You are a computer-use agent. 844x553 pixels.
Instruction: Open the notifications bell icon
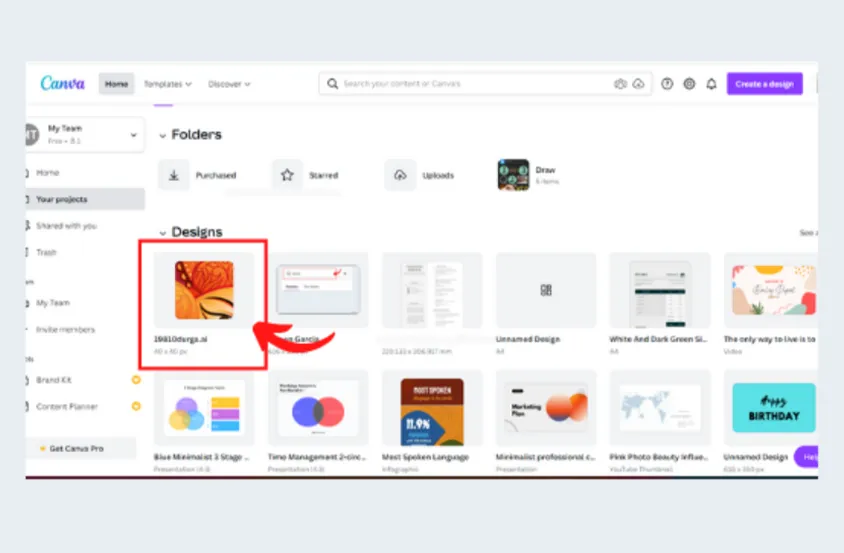coord(711,83)
